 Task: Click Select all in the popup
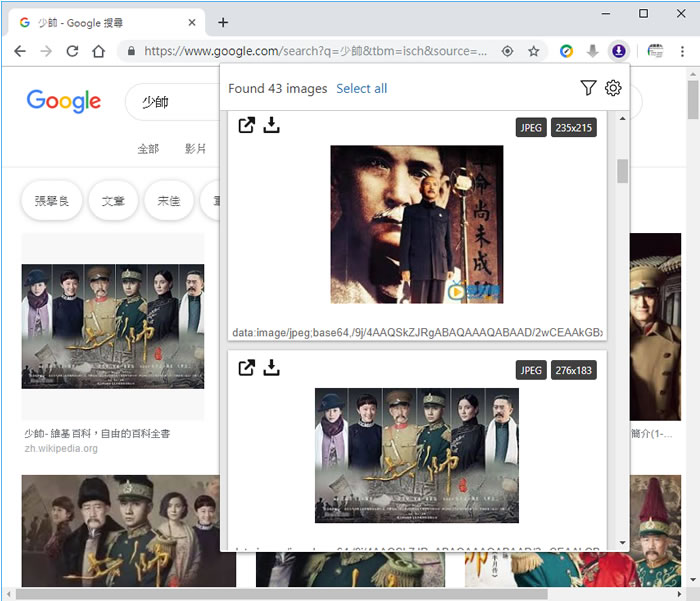(362, 88)
